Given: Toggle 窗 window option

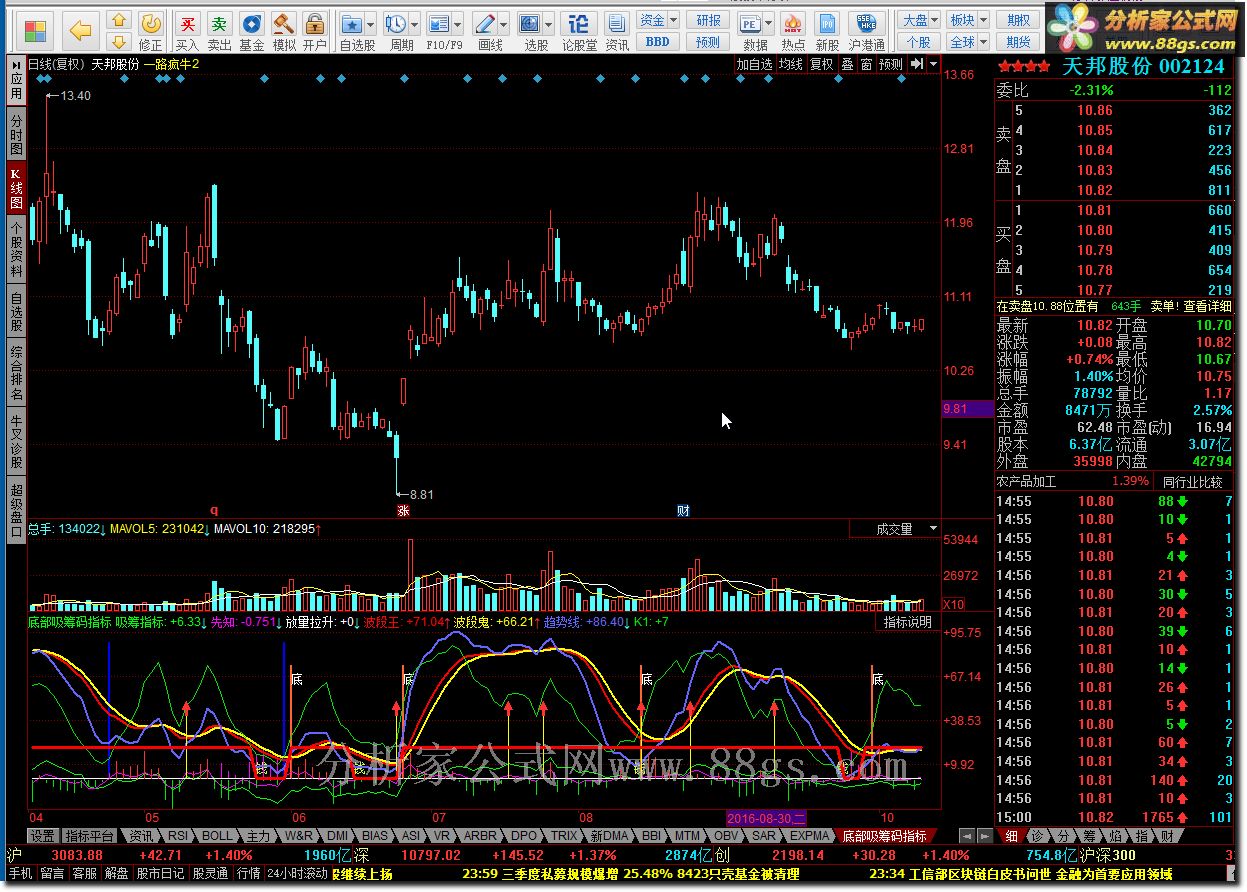Looking at the screenshot, I should (x=866, y=64).
